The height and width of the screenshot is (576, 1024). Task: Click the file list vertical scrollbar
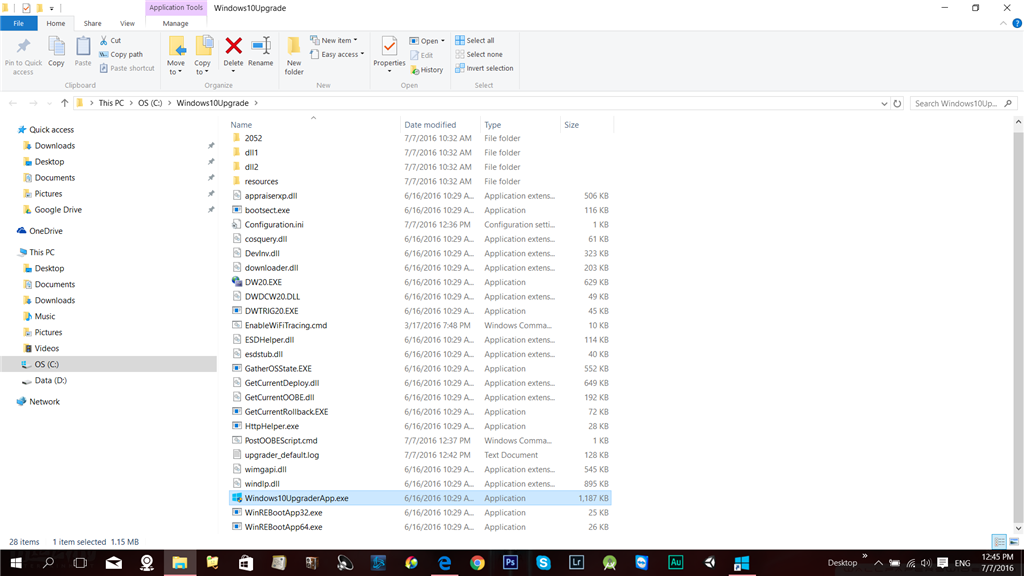point(1018,325)
